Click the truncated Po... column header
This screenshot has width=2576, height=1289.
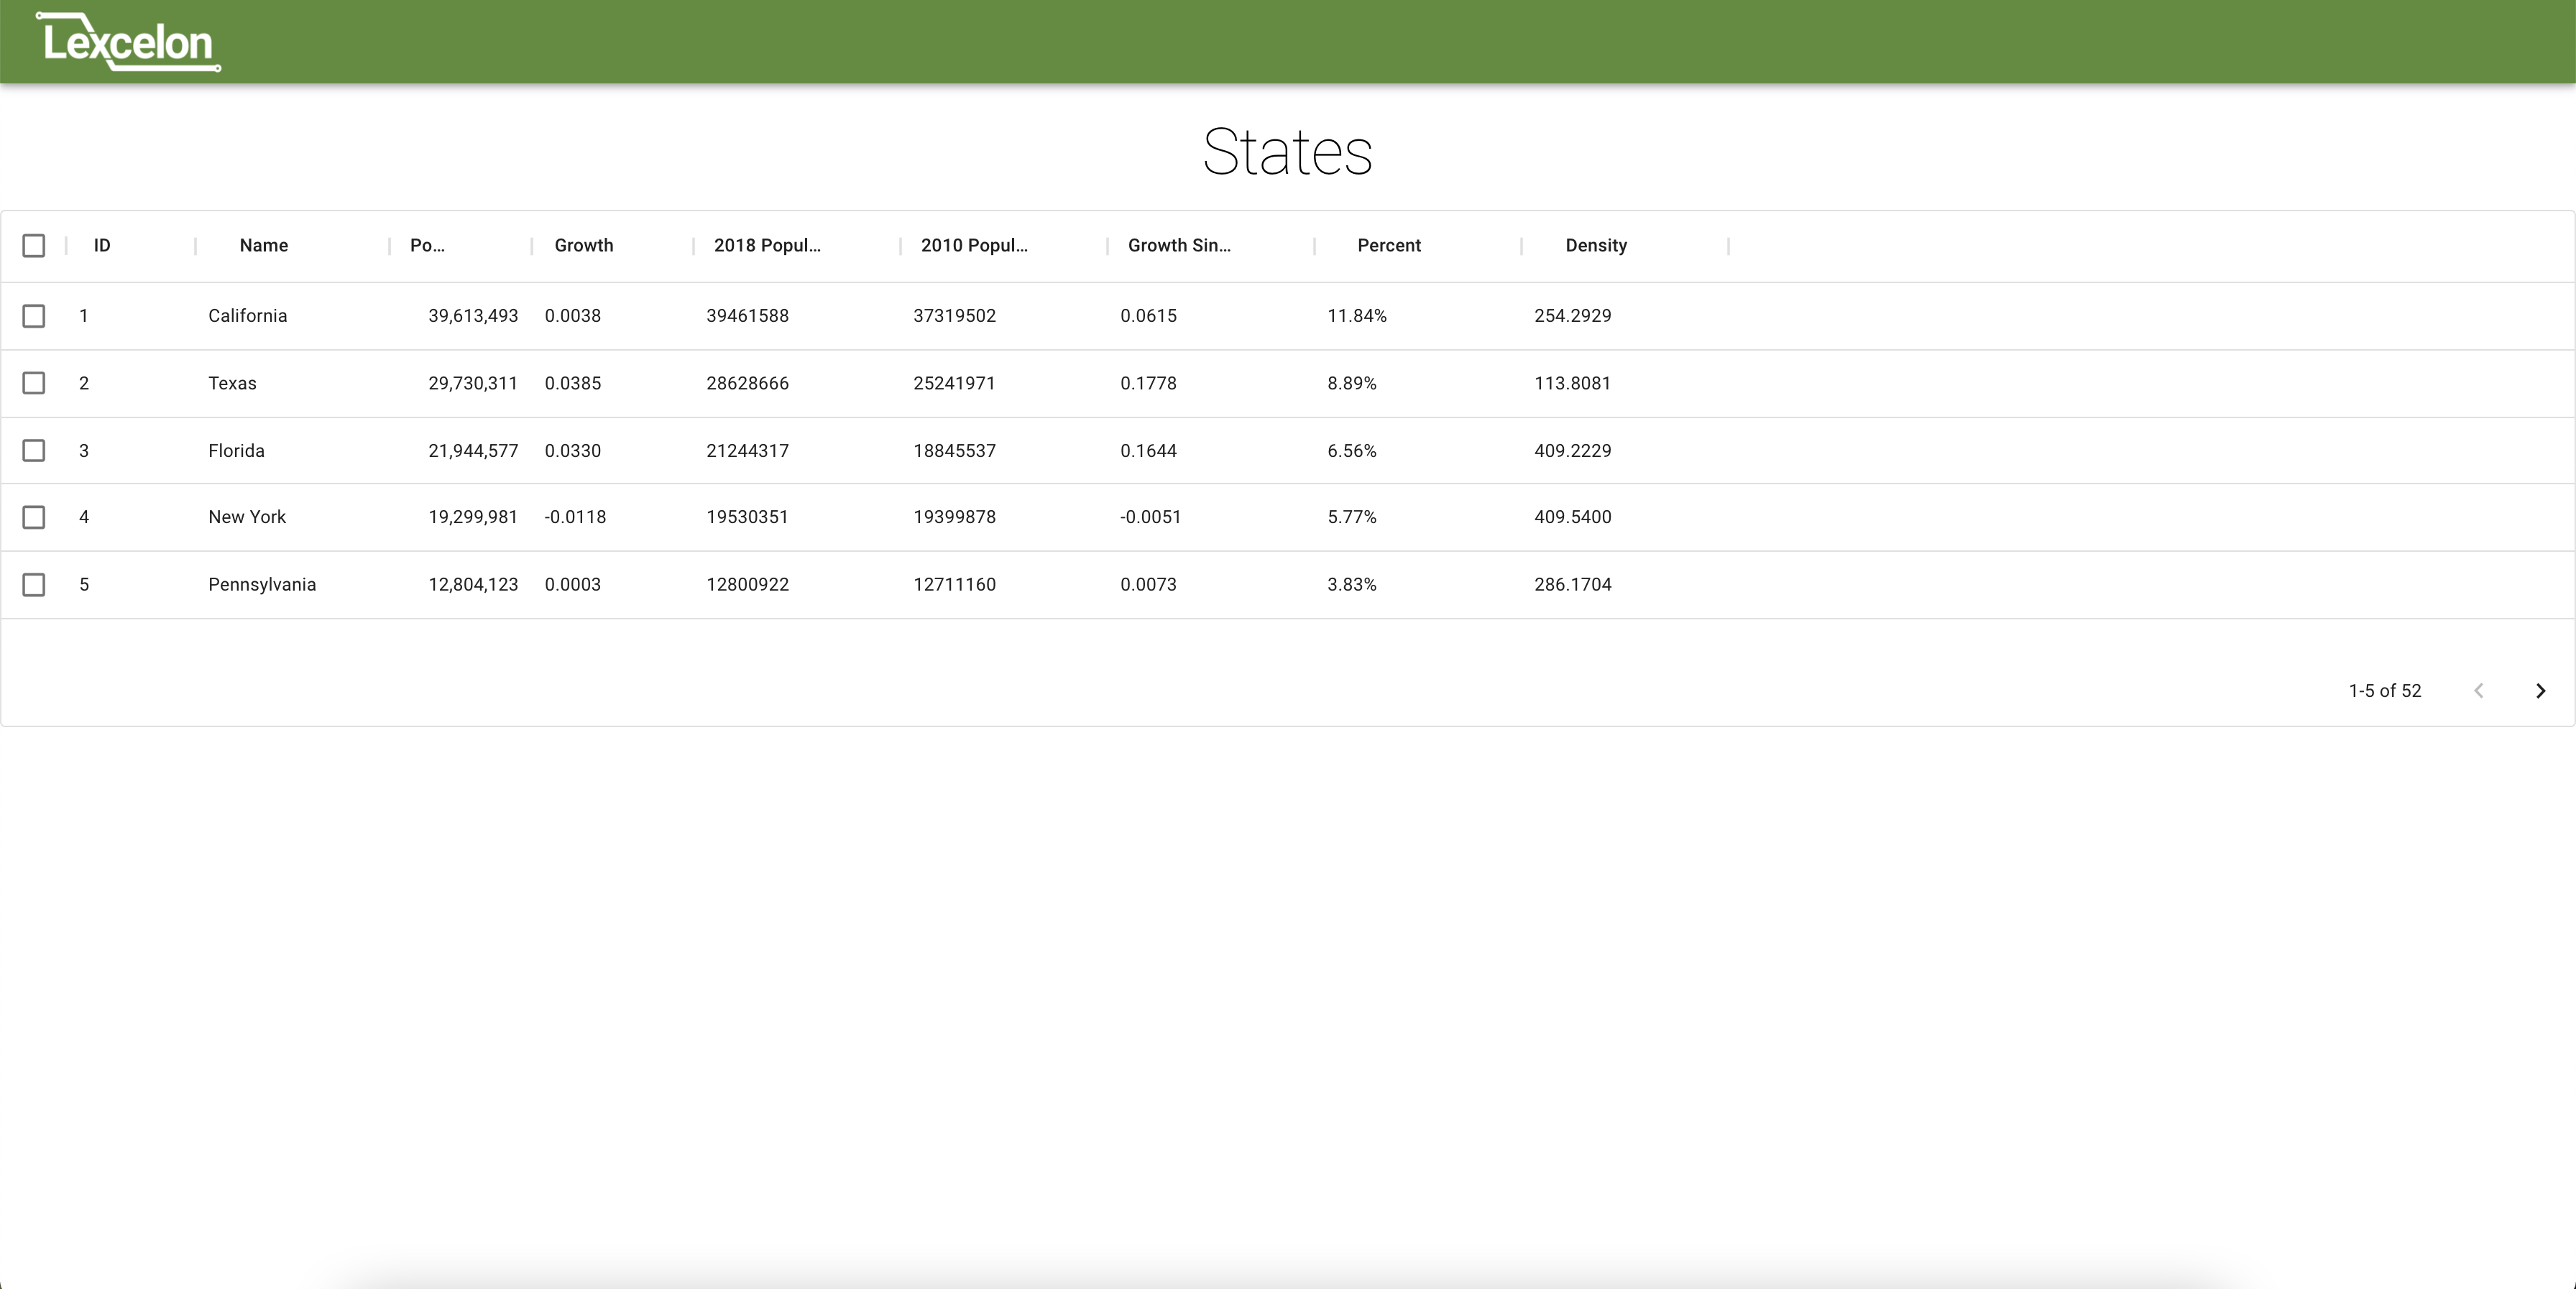coord(427,246)
